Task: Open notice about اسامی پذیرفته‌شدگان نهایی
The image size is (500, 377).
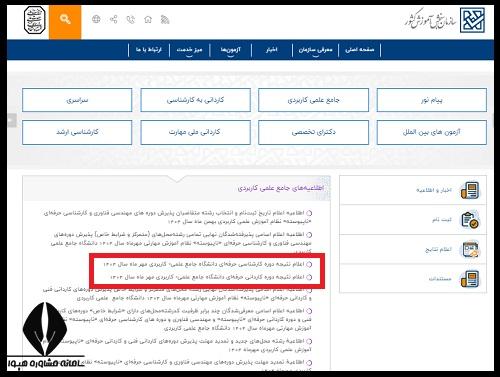Action: (181, 243)
